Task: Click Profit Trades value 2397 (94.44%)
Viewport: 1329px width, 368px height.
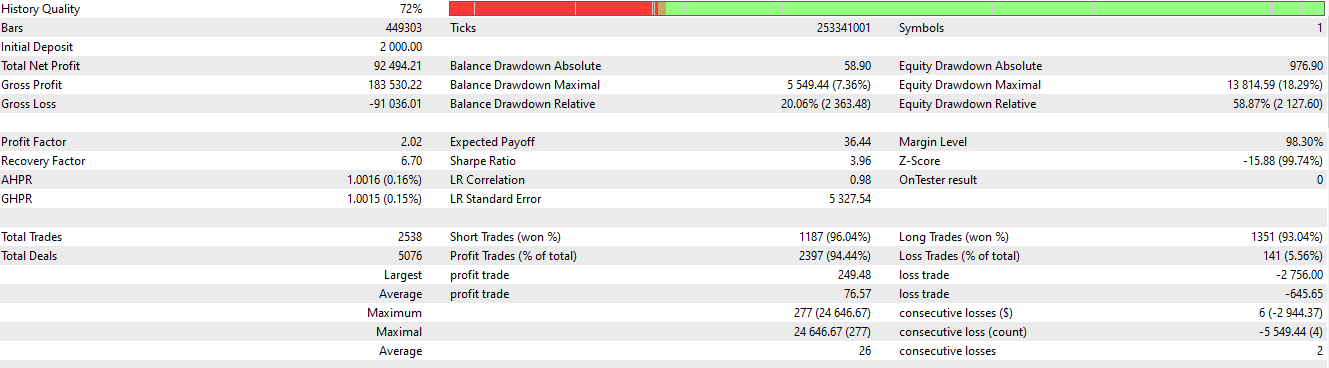Action: coord(834,256)
